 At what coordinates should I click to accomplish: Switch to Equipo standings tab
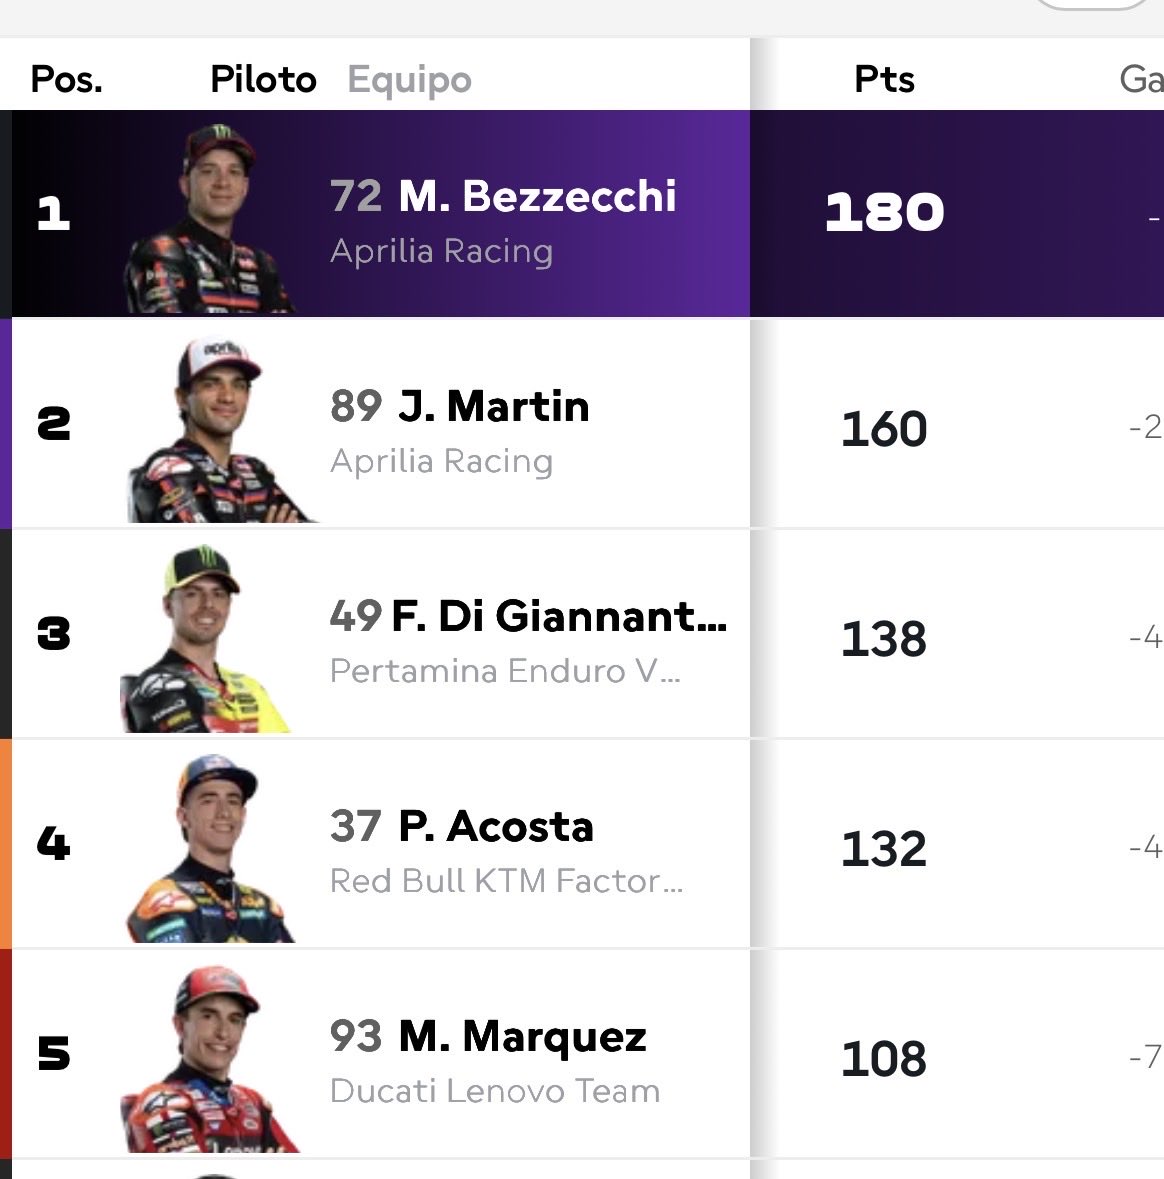[409, 80]
